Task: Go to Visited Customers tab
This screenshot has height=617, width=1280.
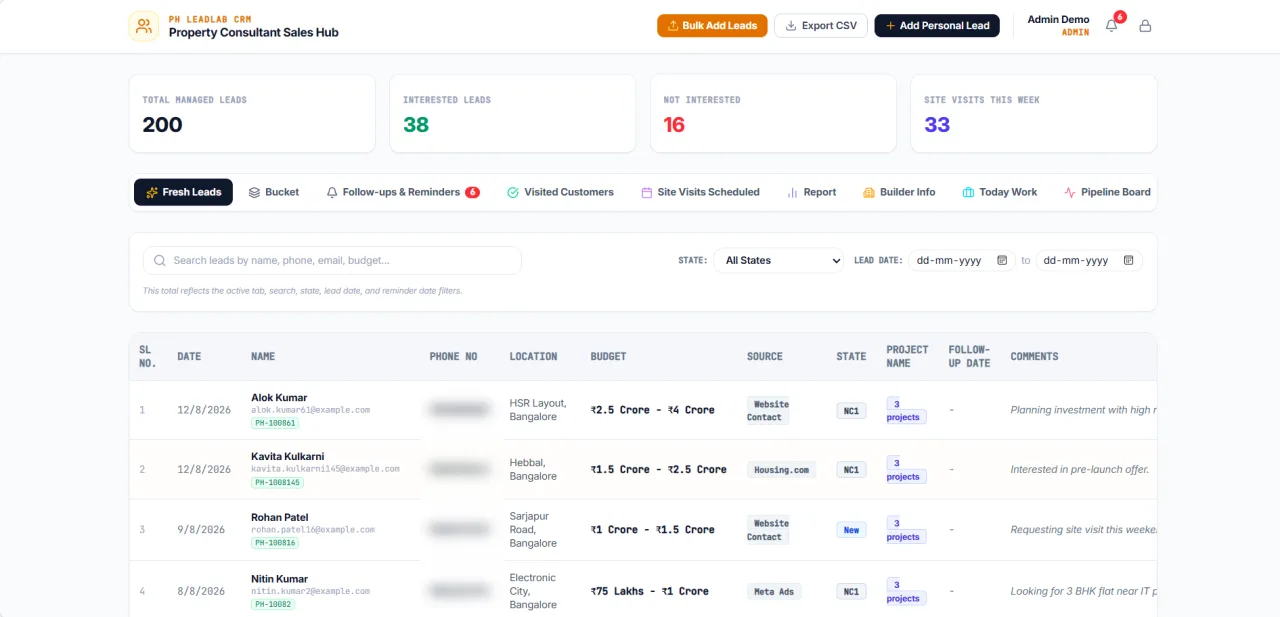Action: coord(560,192)
